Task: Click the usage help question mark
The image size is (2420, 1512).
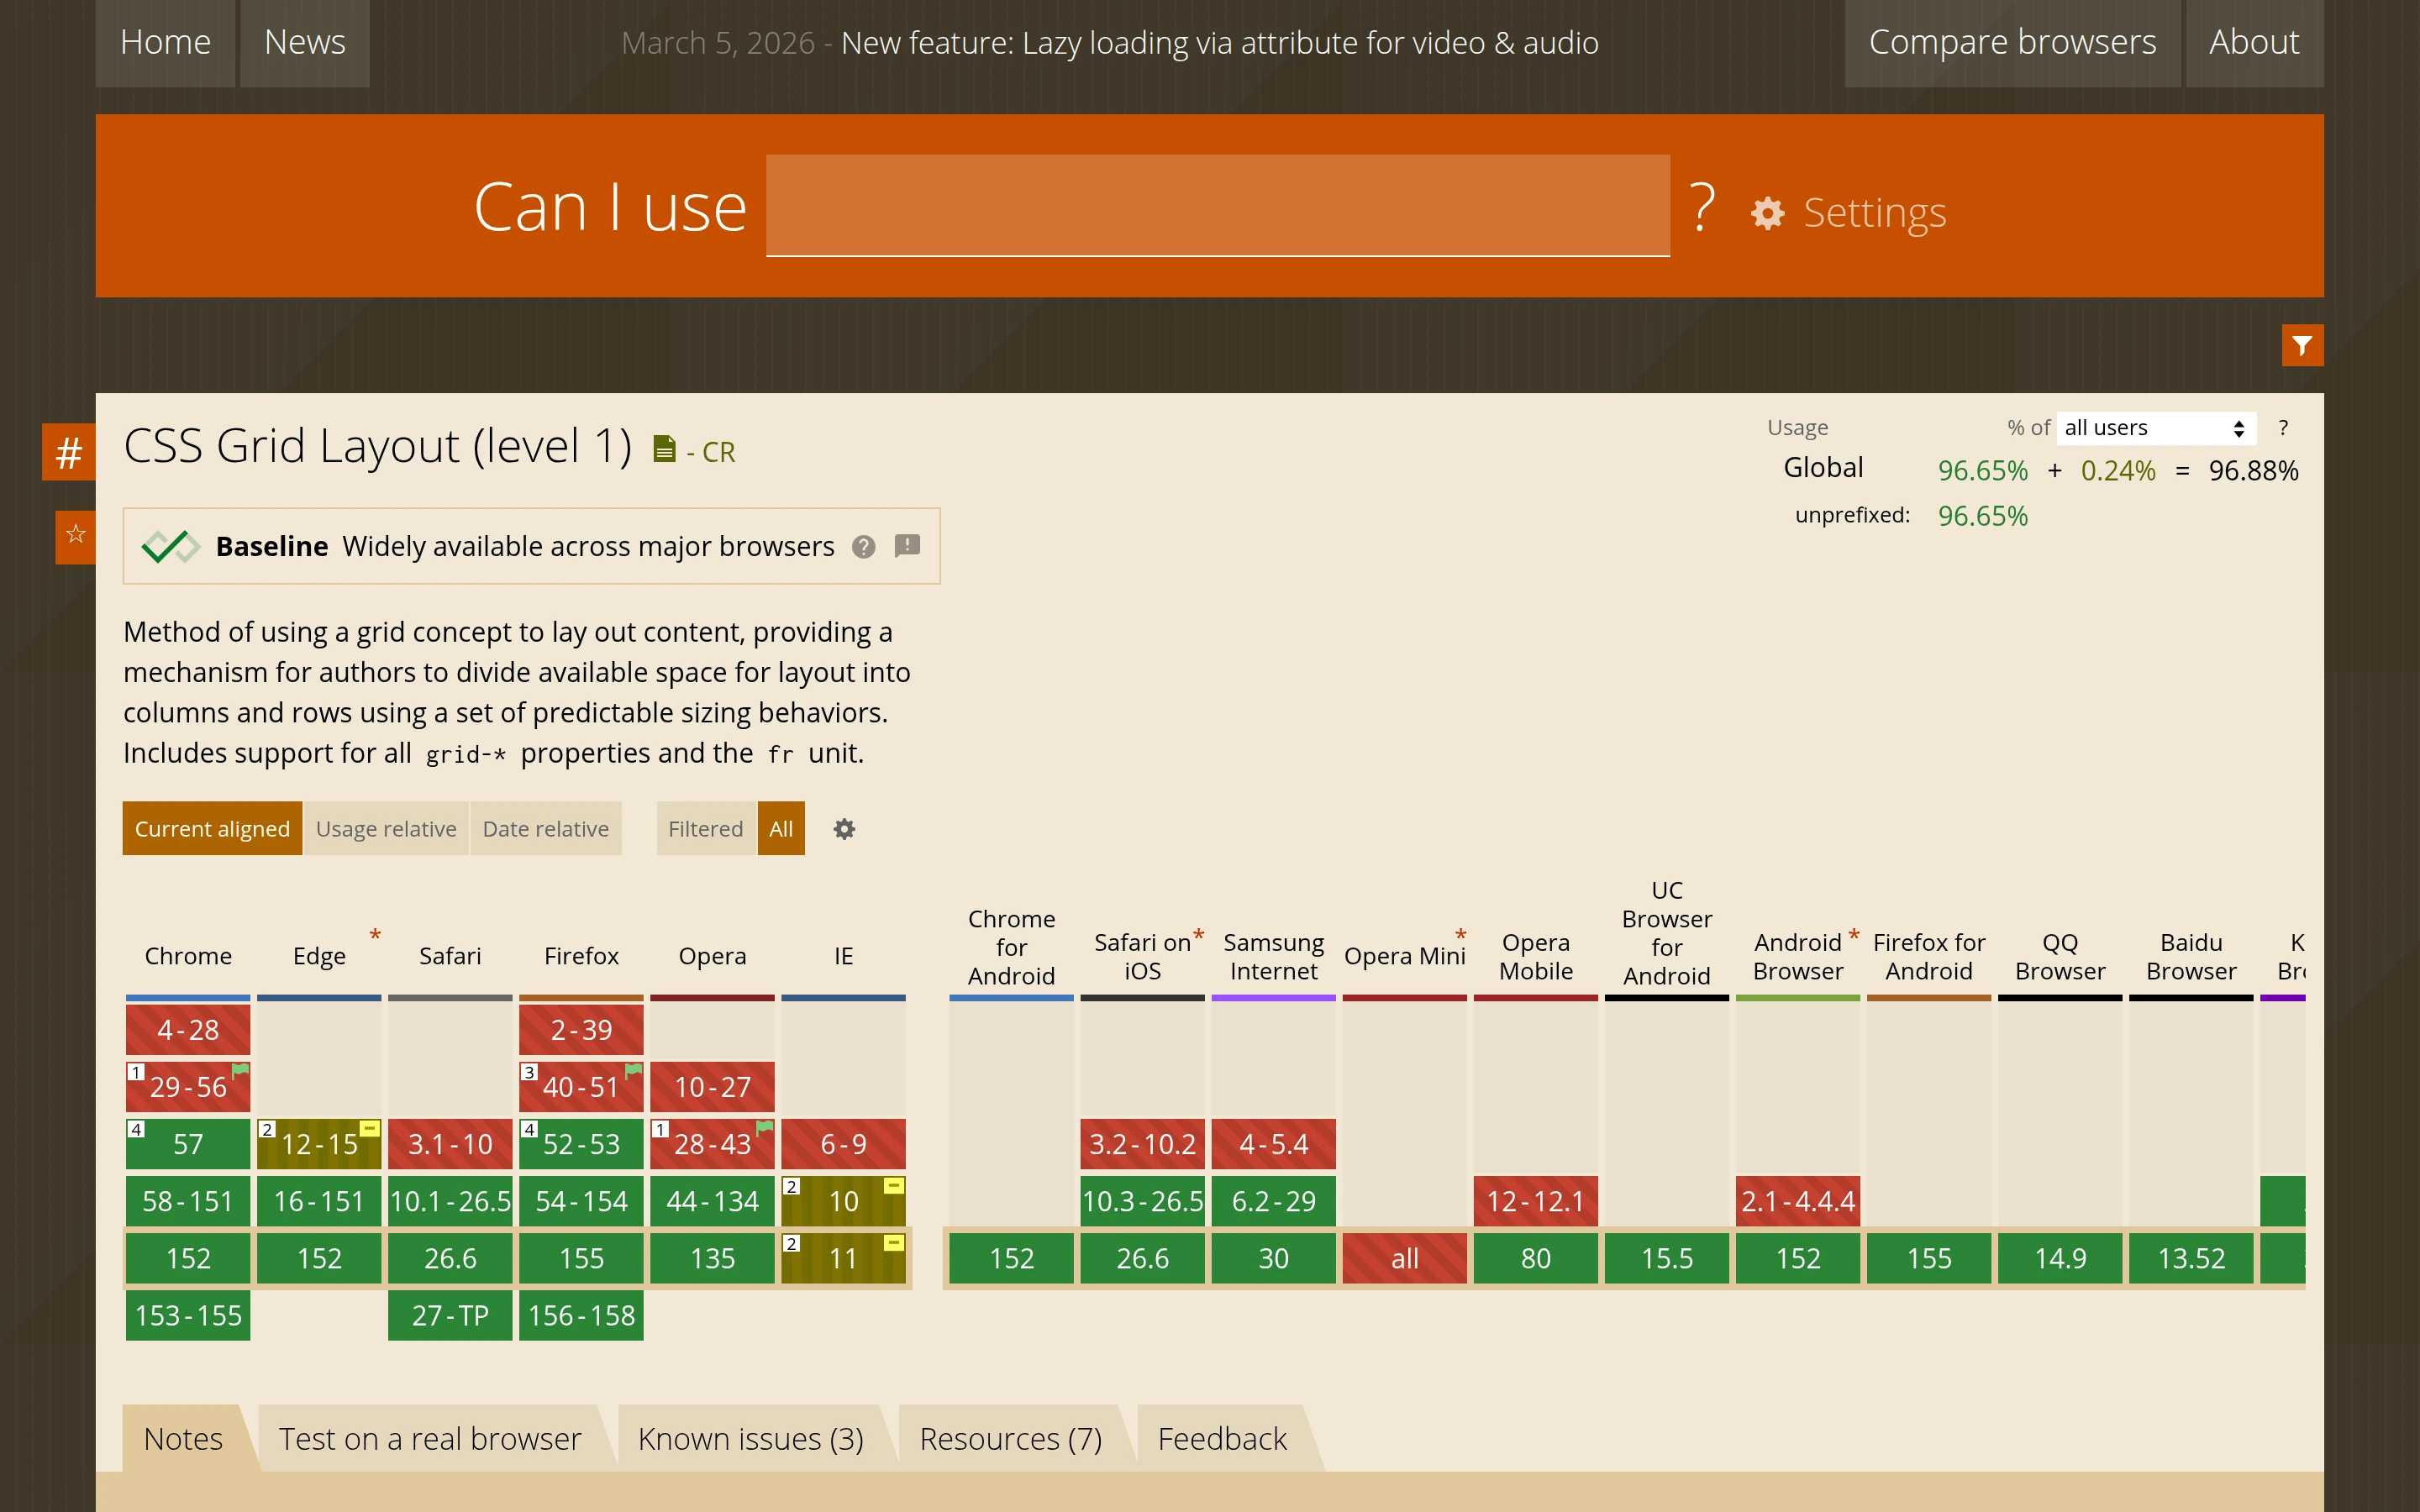Action: pos(2283,428)
